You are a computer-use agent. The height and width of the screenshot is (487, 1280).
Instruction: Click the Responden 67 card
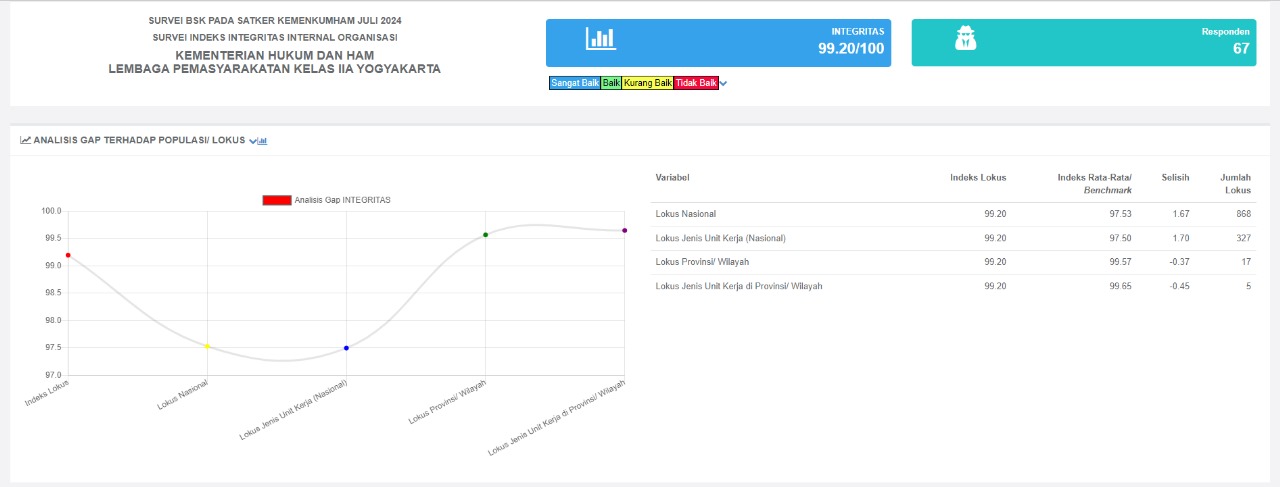tap(1083, 42)
